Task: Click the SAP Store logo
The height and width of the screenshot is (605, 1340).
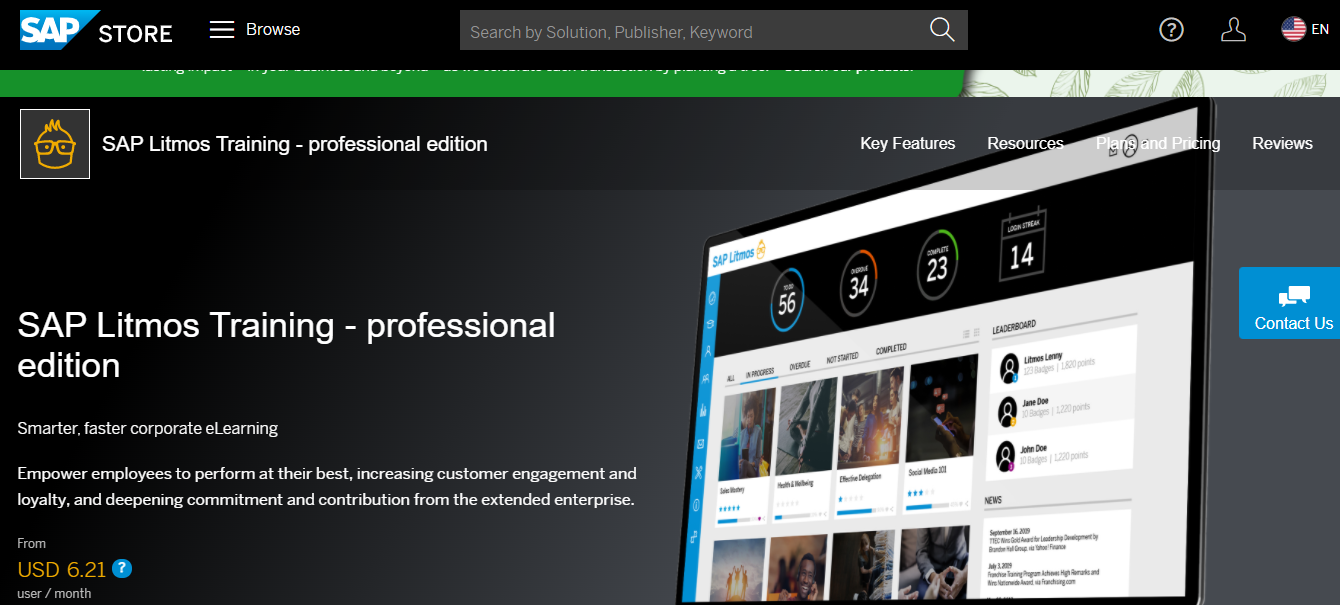Action: click(96, 30)
